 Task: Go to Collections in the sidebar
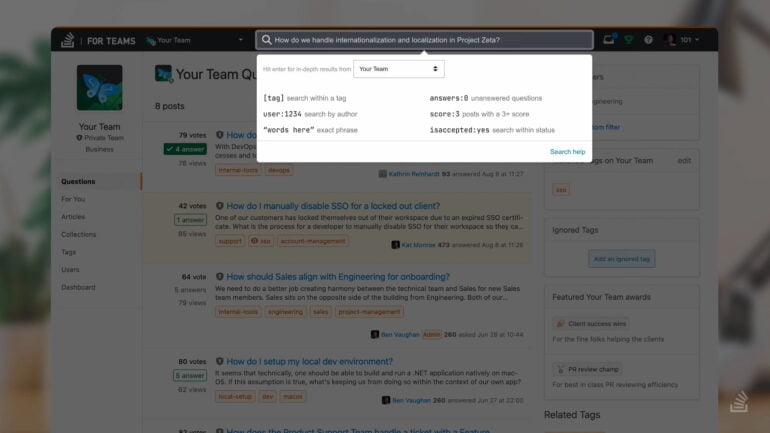(79, 234)
